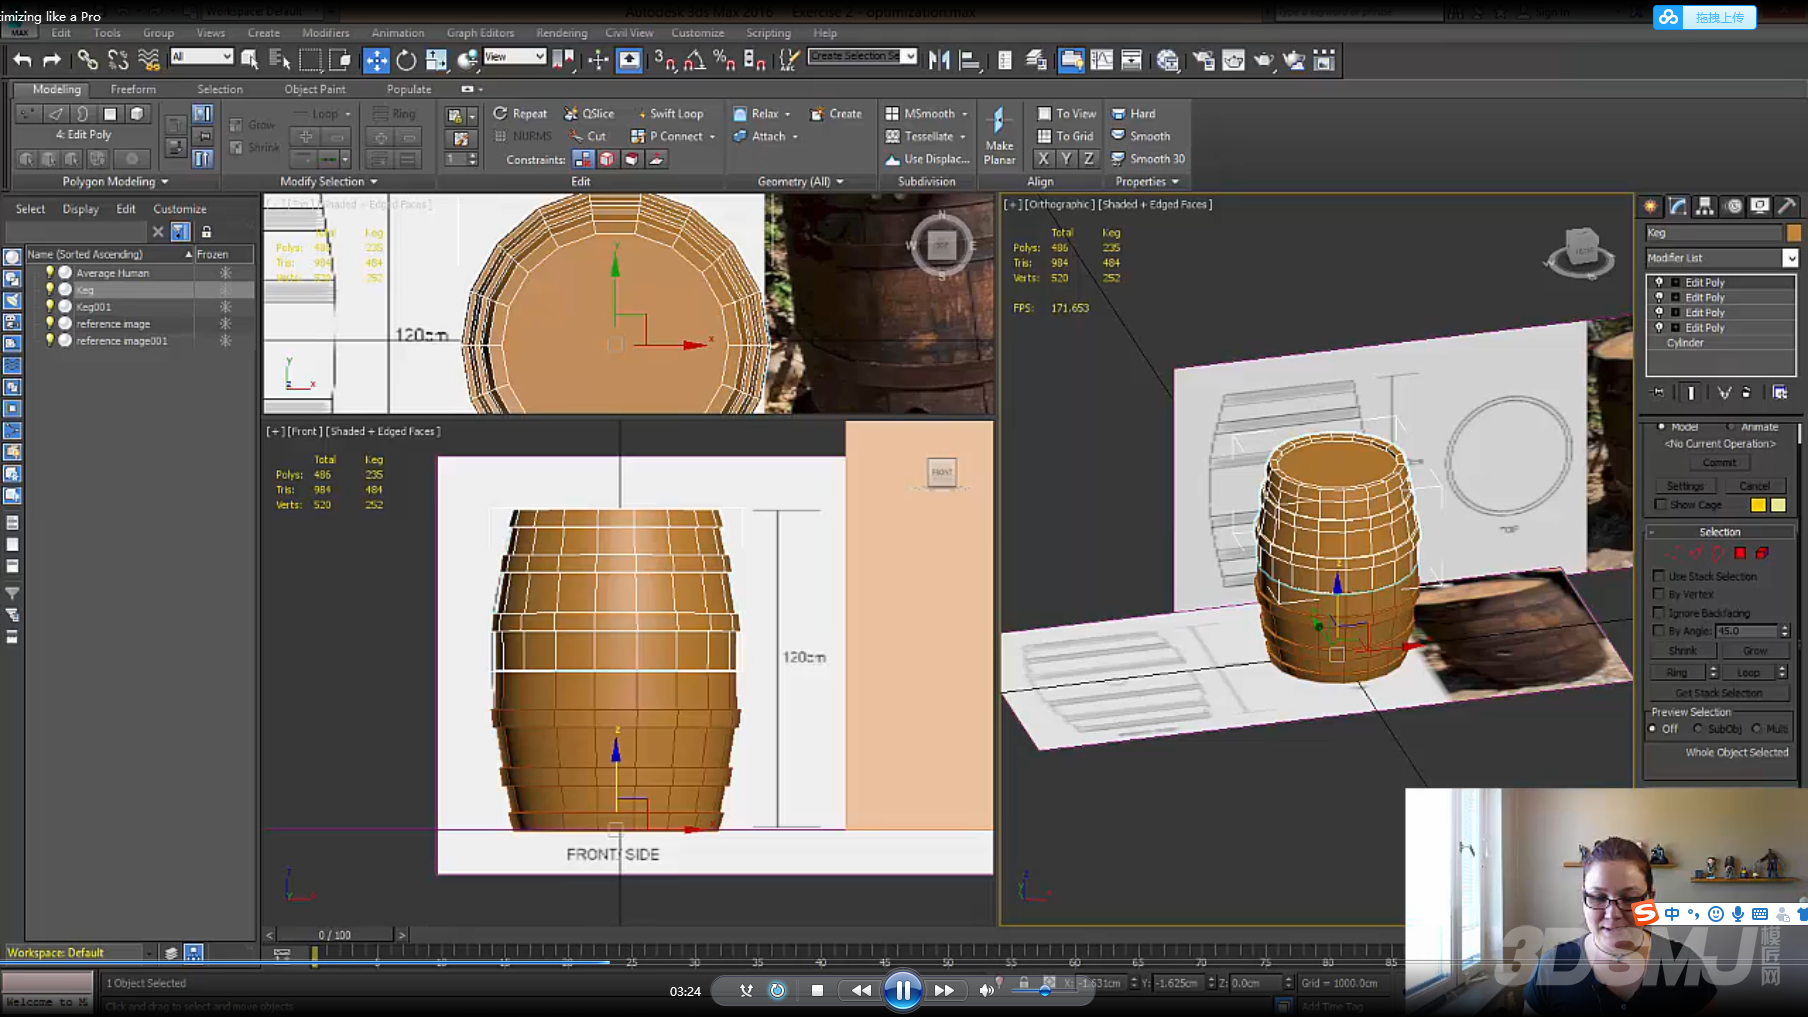Expand the Polygon Modeling panel arrow
Viewport: 1808px width, 1017px height.
tap(164, 182)
